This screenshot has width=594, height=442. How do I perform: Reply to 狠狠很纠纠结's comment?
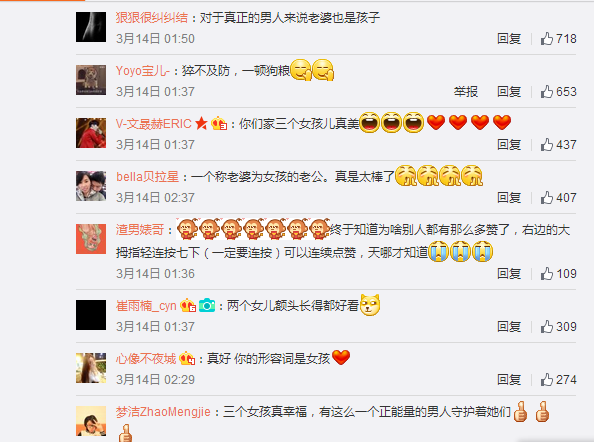[x=509, y=39]
